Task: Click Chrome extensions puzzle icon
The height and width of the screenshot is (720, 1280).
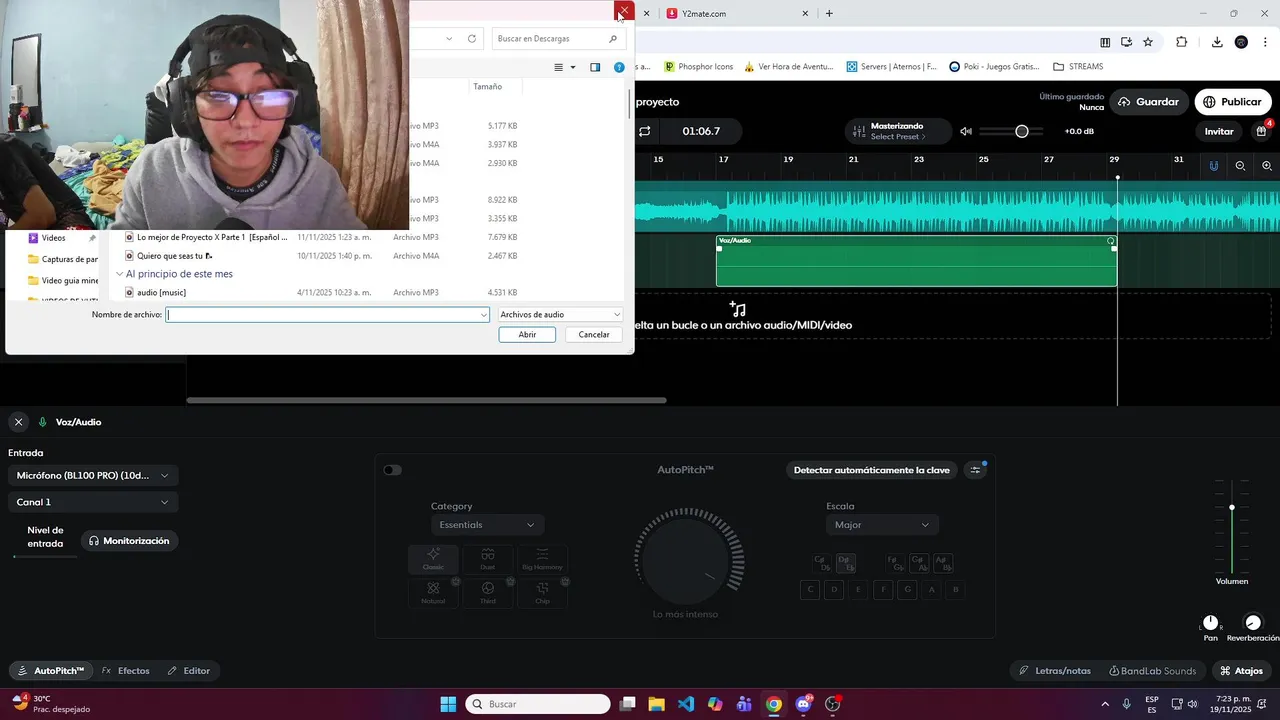Action: pos(1181,42)
